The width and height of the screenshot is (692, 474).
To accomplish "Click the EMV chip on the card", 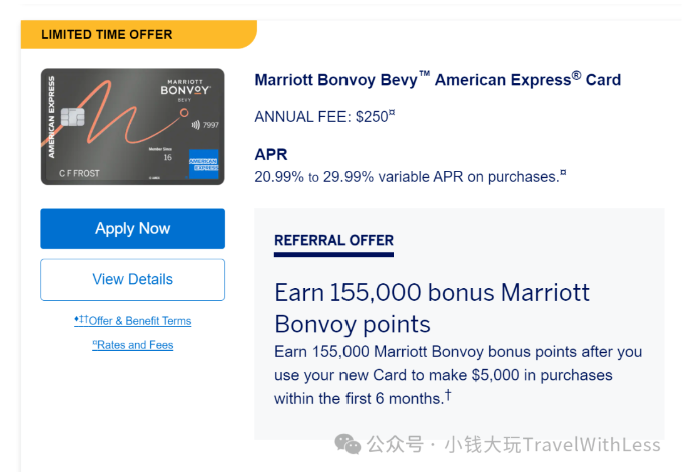I will click(x=70, y=118).
